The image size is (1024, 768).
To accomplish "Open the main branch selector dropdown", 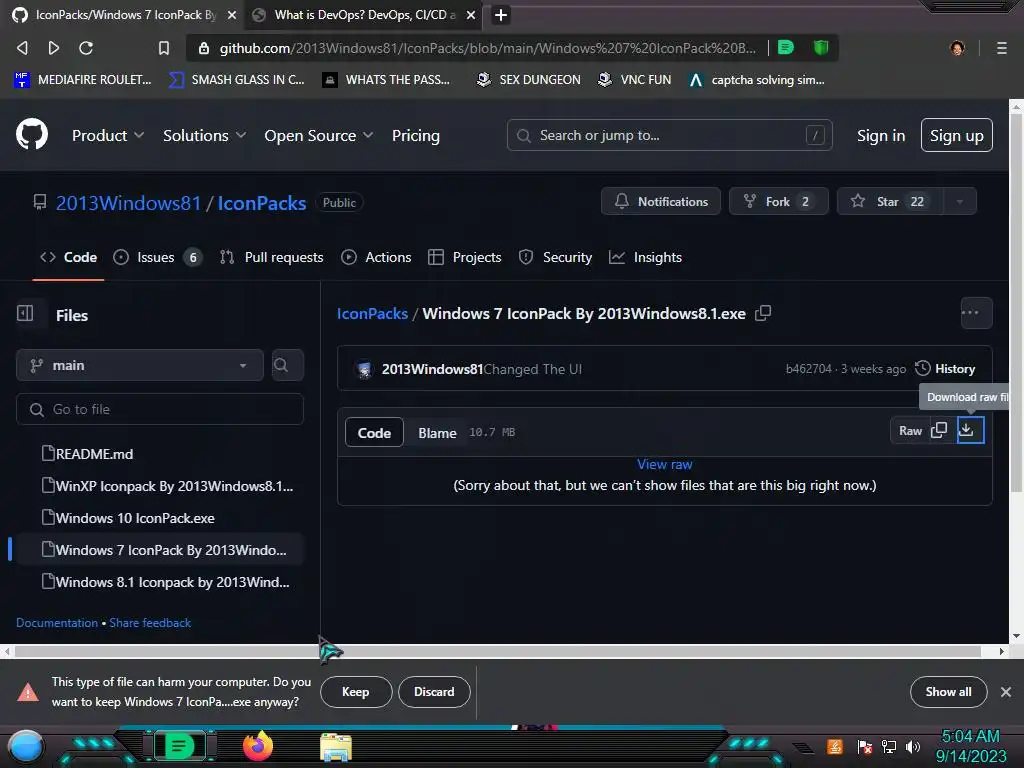I will (140, 365).
